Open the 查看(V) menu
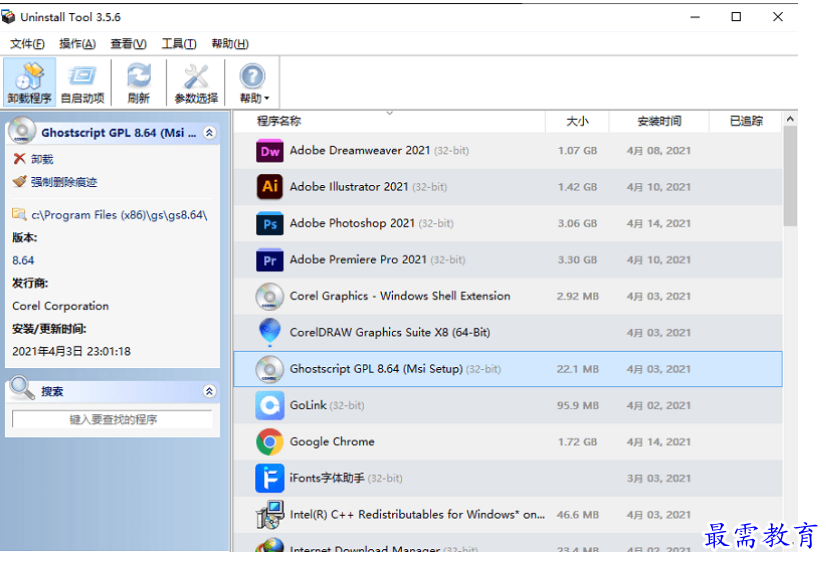This screenshot has width=826, height=567. click(128, 44)
